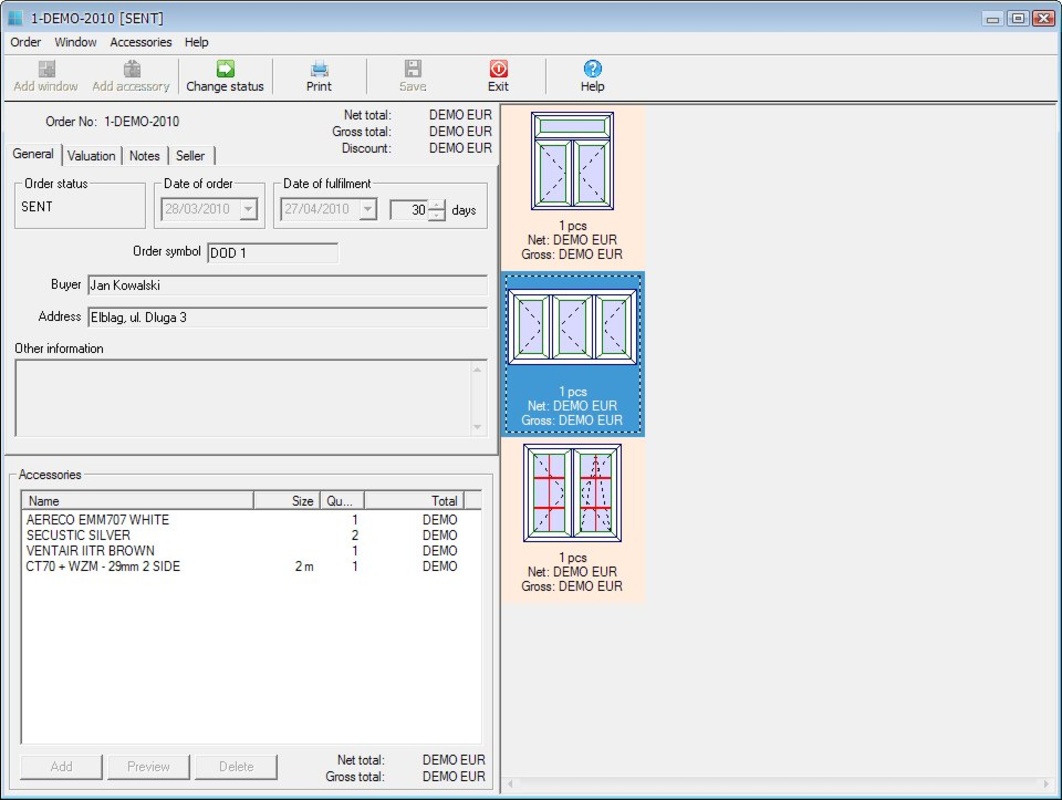1062x800 pixels.
Task: Click the Preview accessory button
Action: pyautogui.click(x=148, y=766)
